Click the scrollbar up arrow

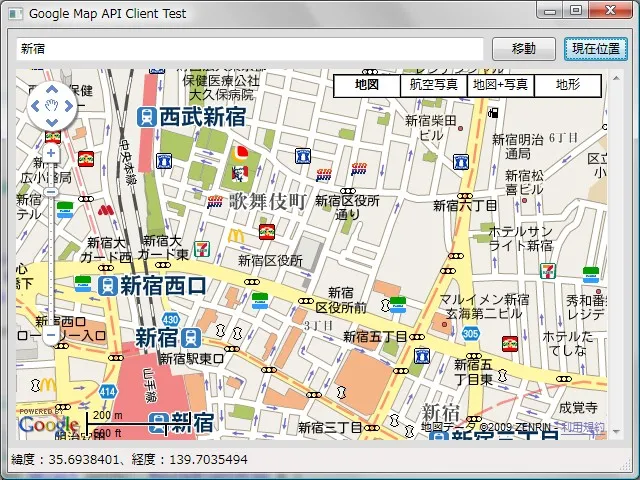pos(616,78)
